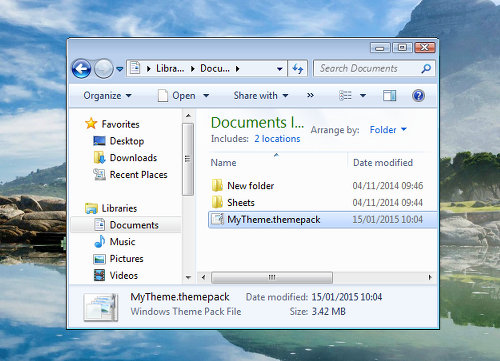
Task: Click the Pictures library icon
Action: (x=99, y=259)
